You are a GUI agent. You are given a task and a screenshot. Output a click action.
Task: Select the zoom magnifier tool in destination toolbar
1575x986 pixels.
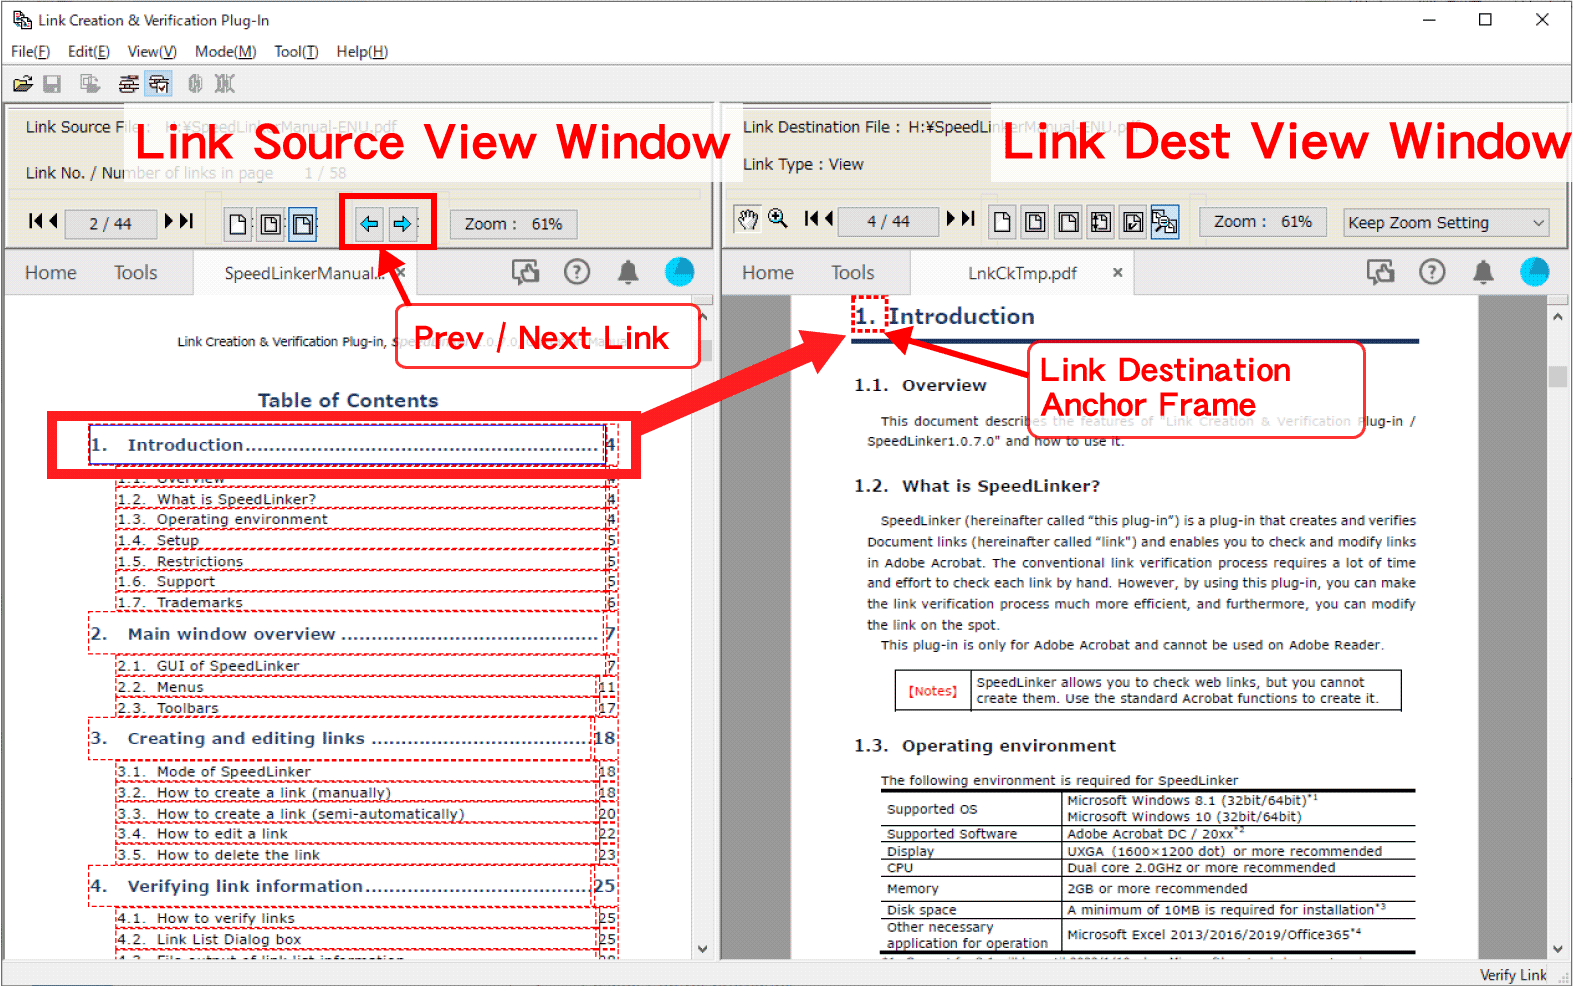(778, 219)
